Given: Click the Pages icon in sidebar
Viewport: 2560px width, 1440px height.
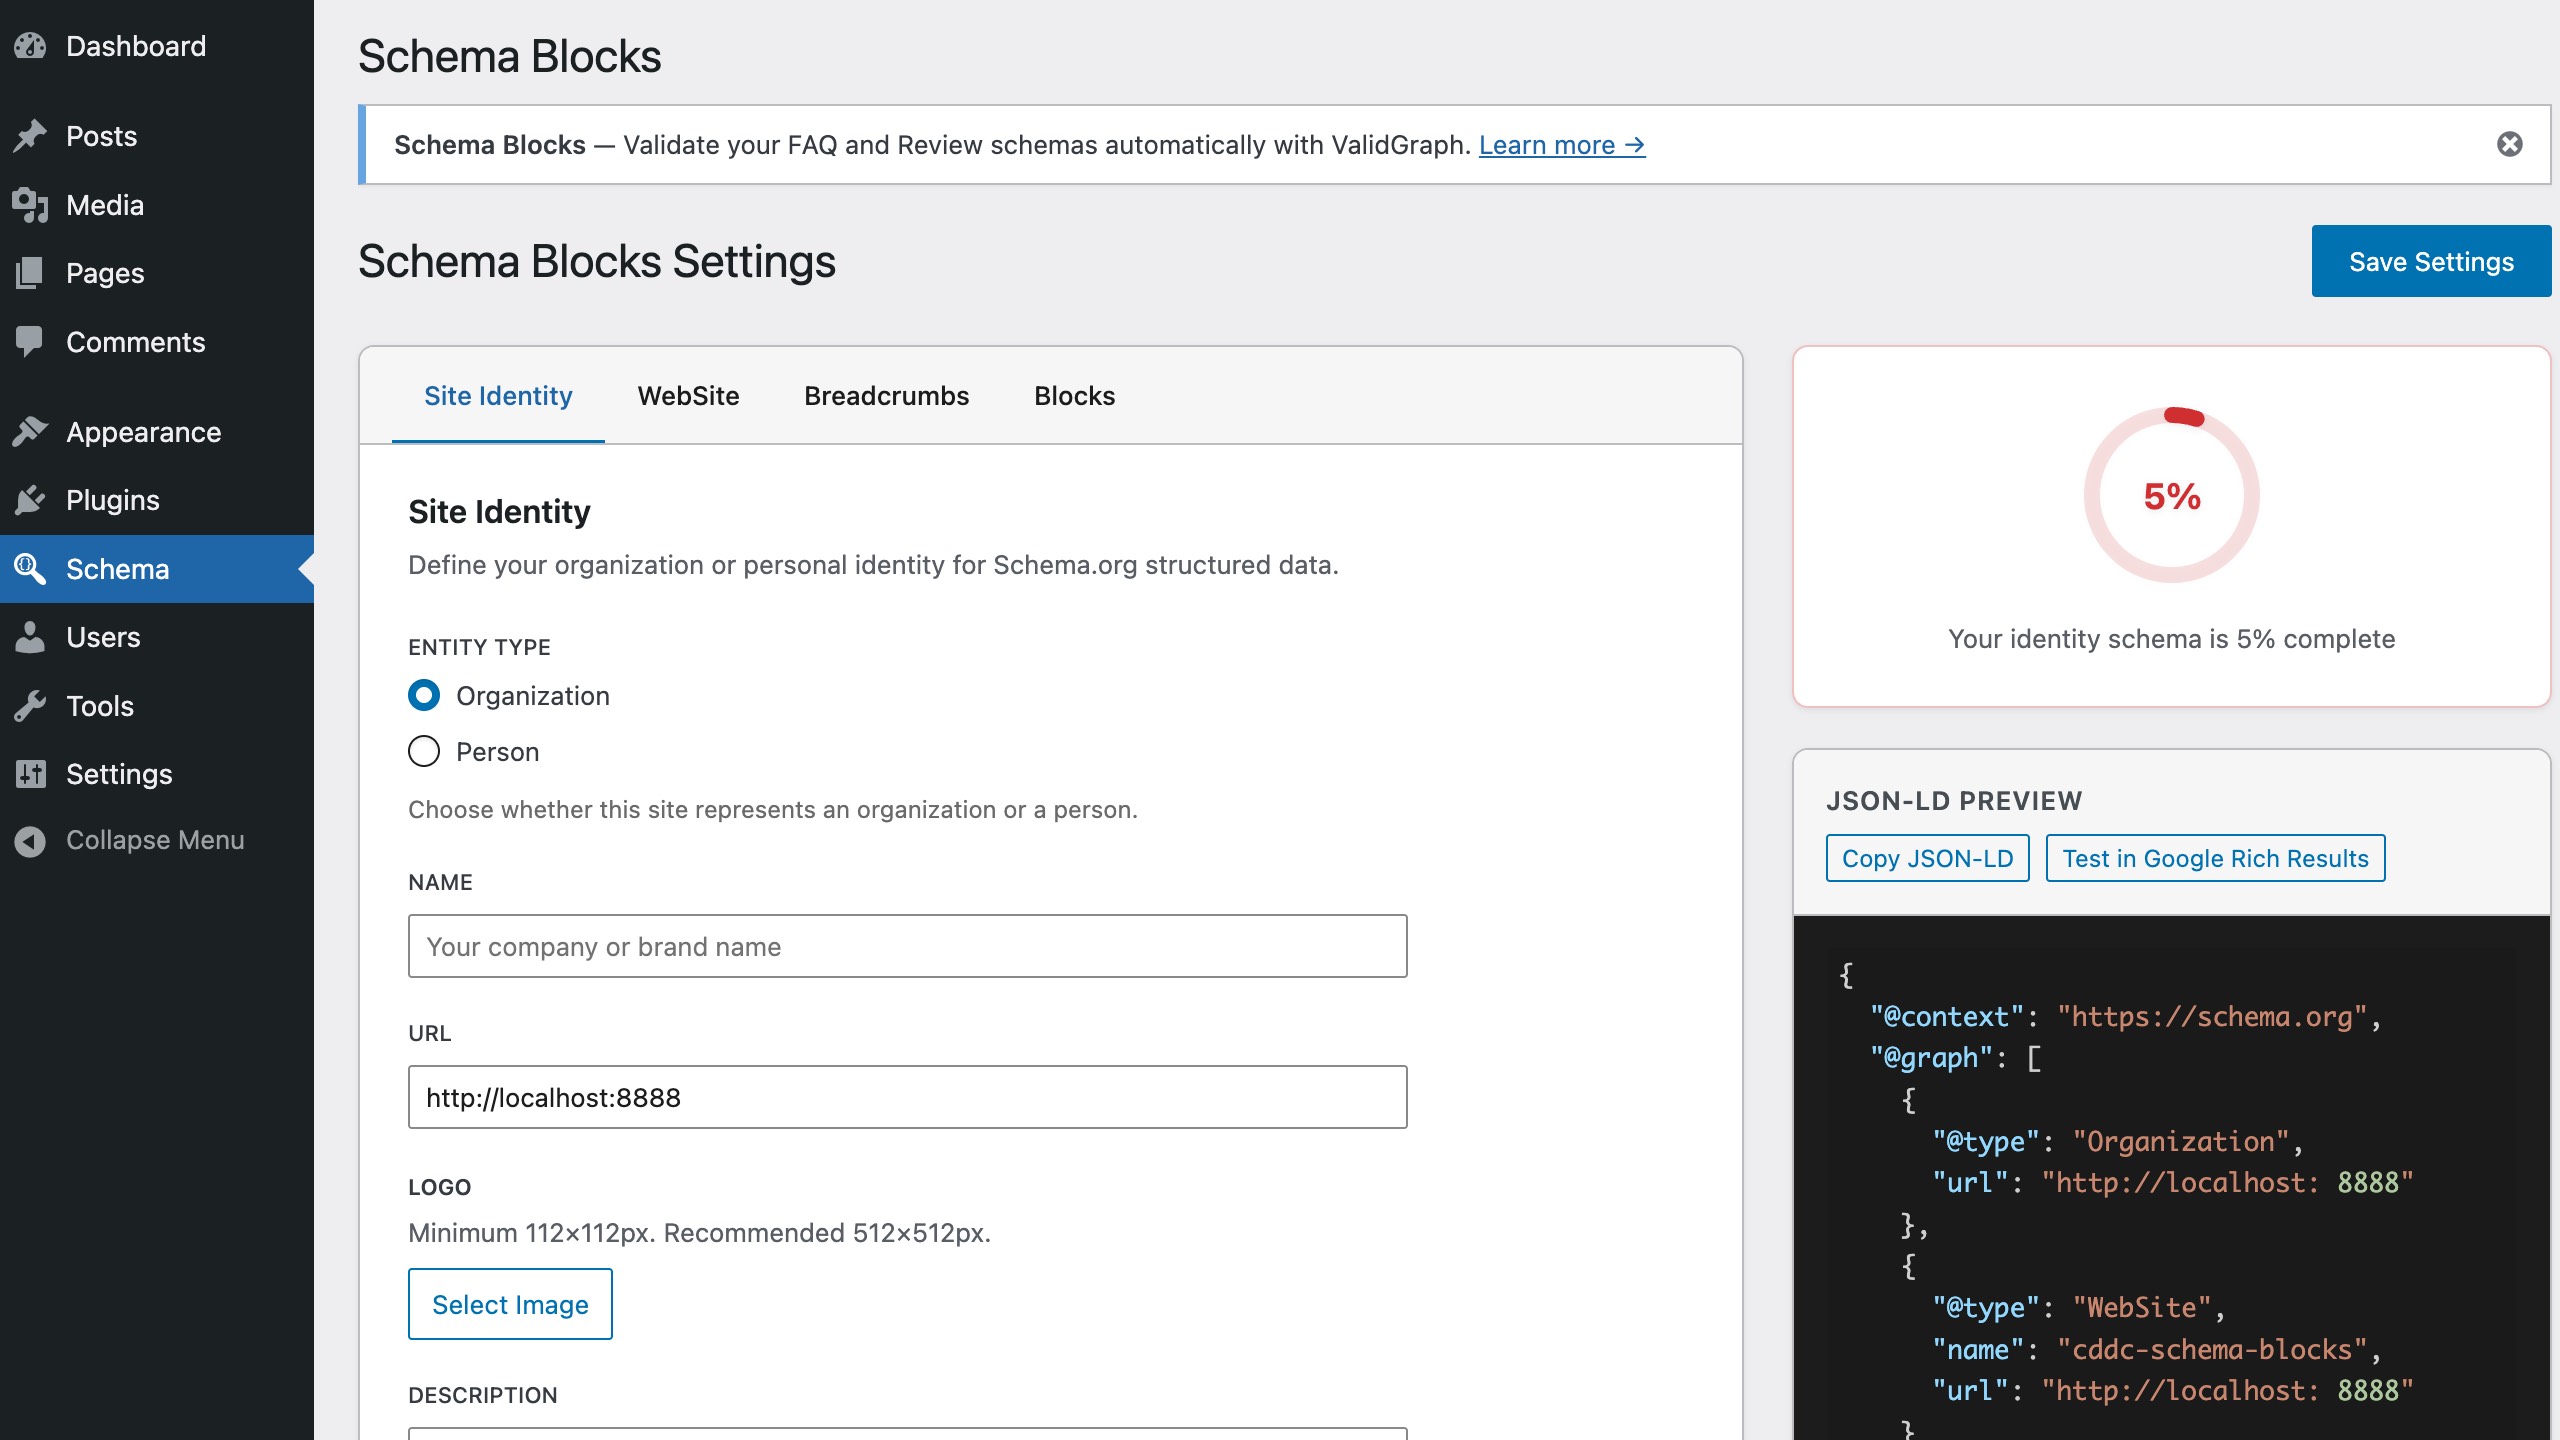Looking at the screenshot, I should coord(30,273).
